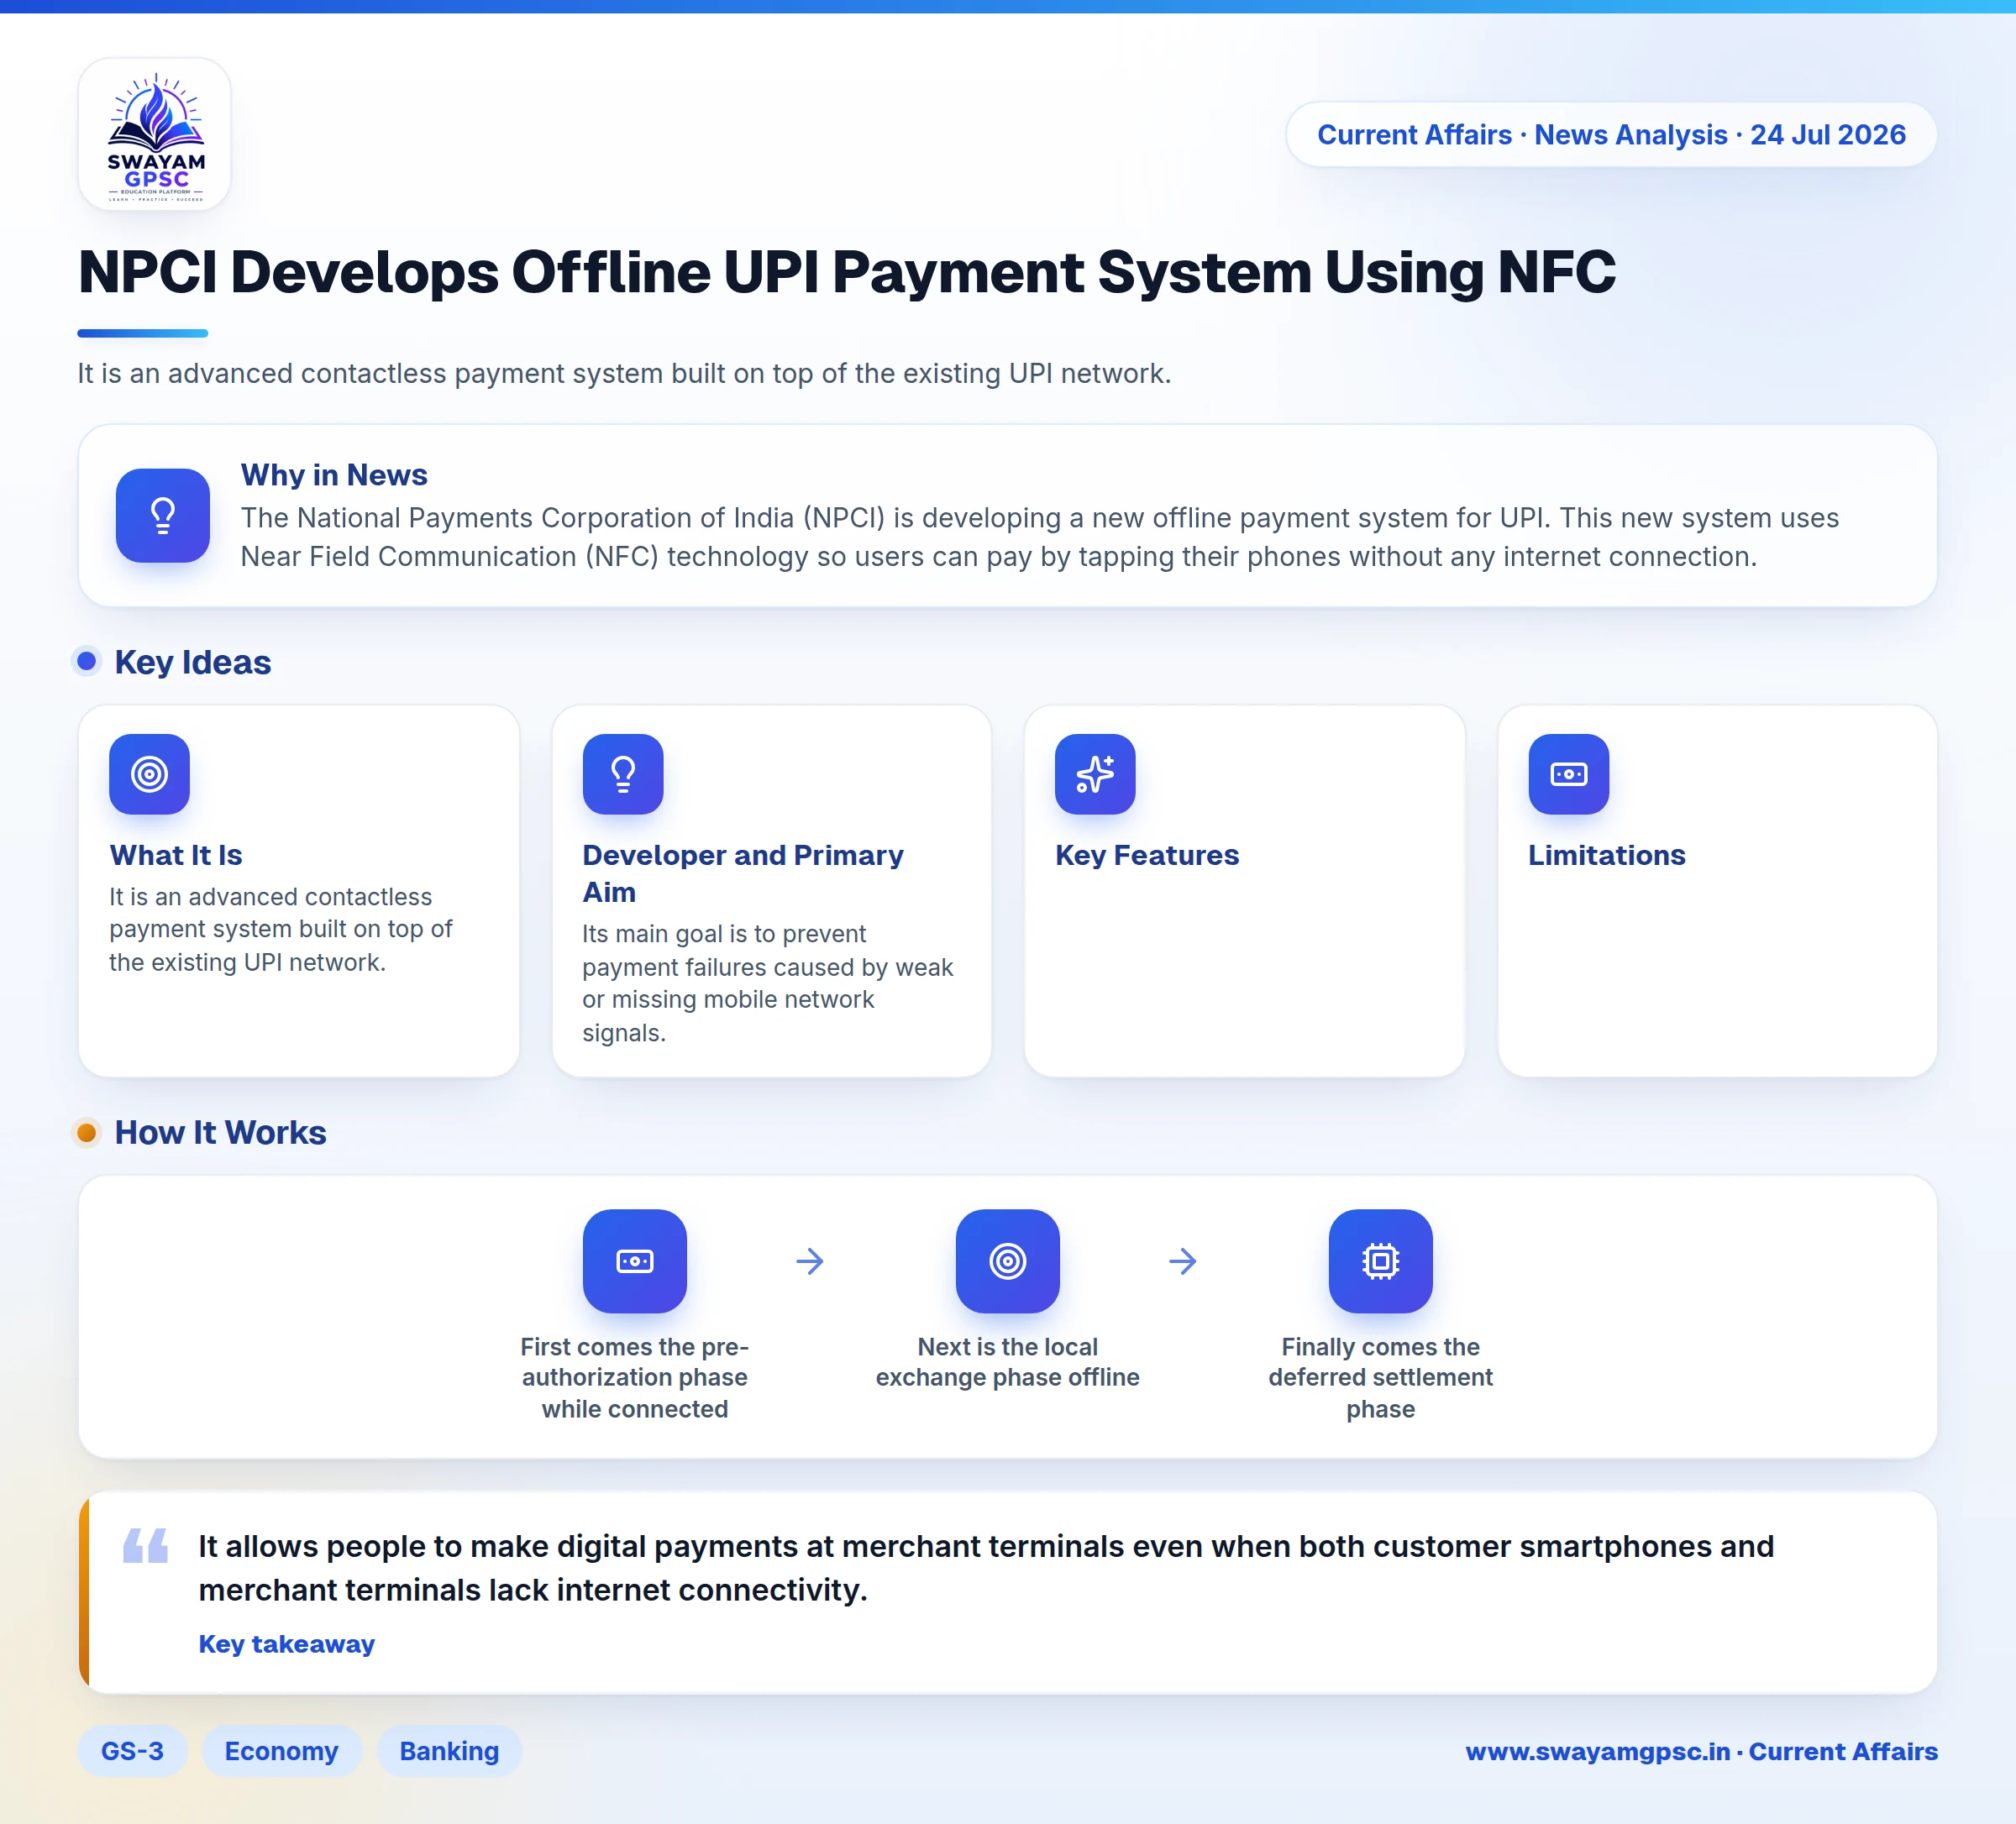Click the Key takeaway label

click(287, 1644)
